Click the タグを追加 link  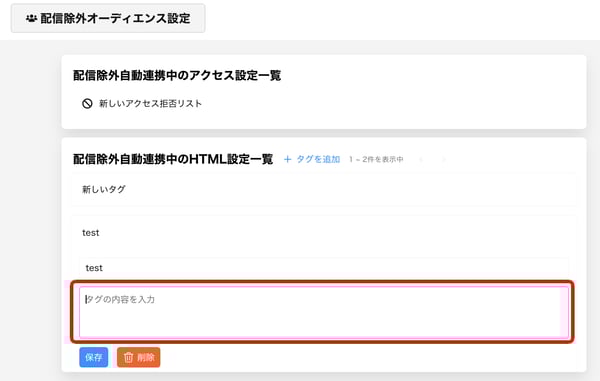pos(312,159)
